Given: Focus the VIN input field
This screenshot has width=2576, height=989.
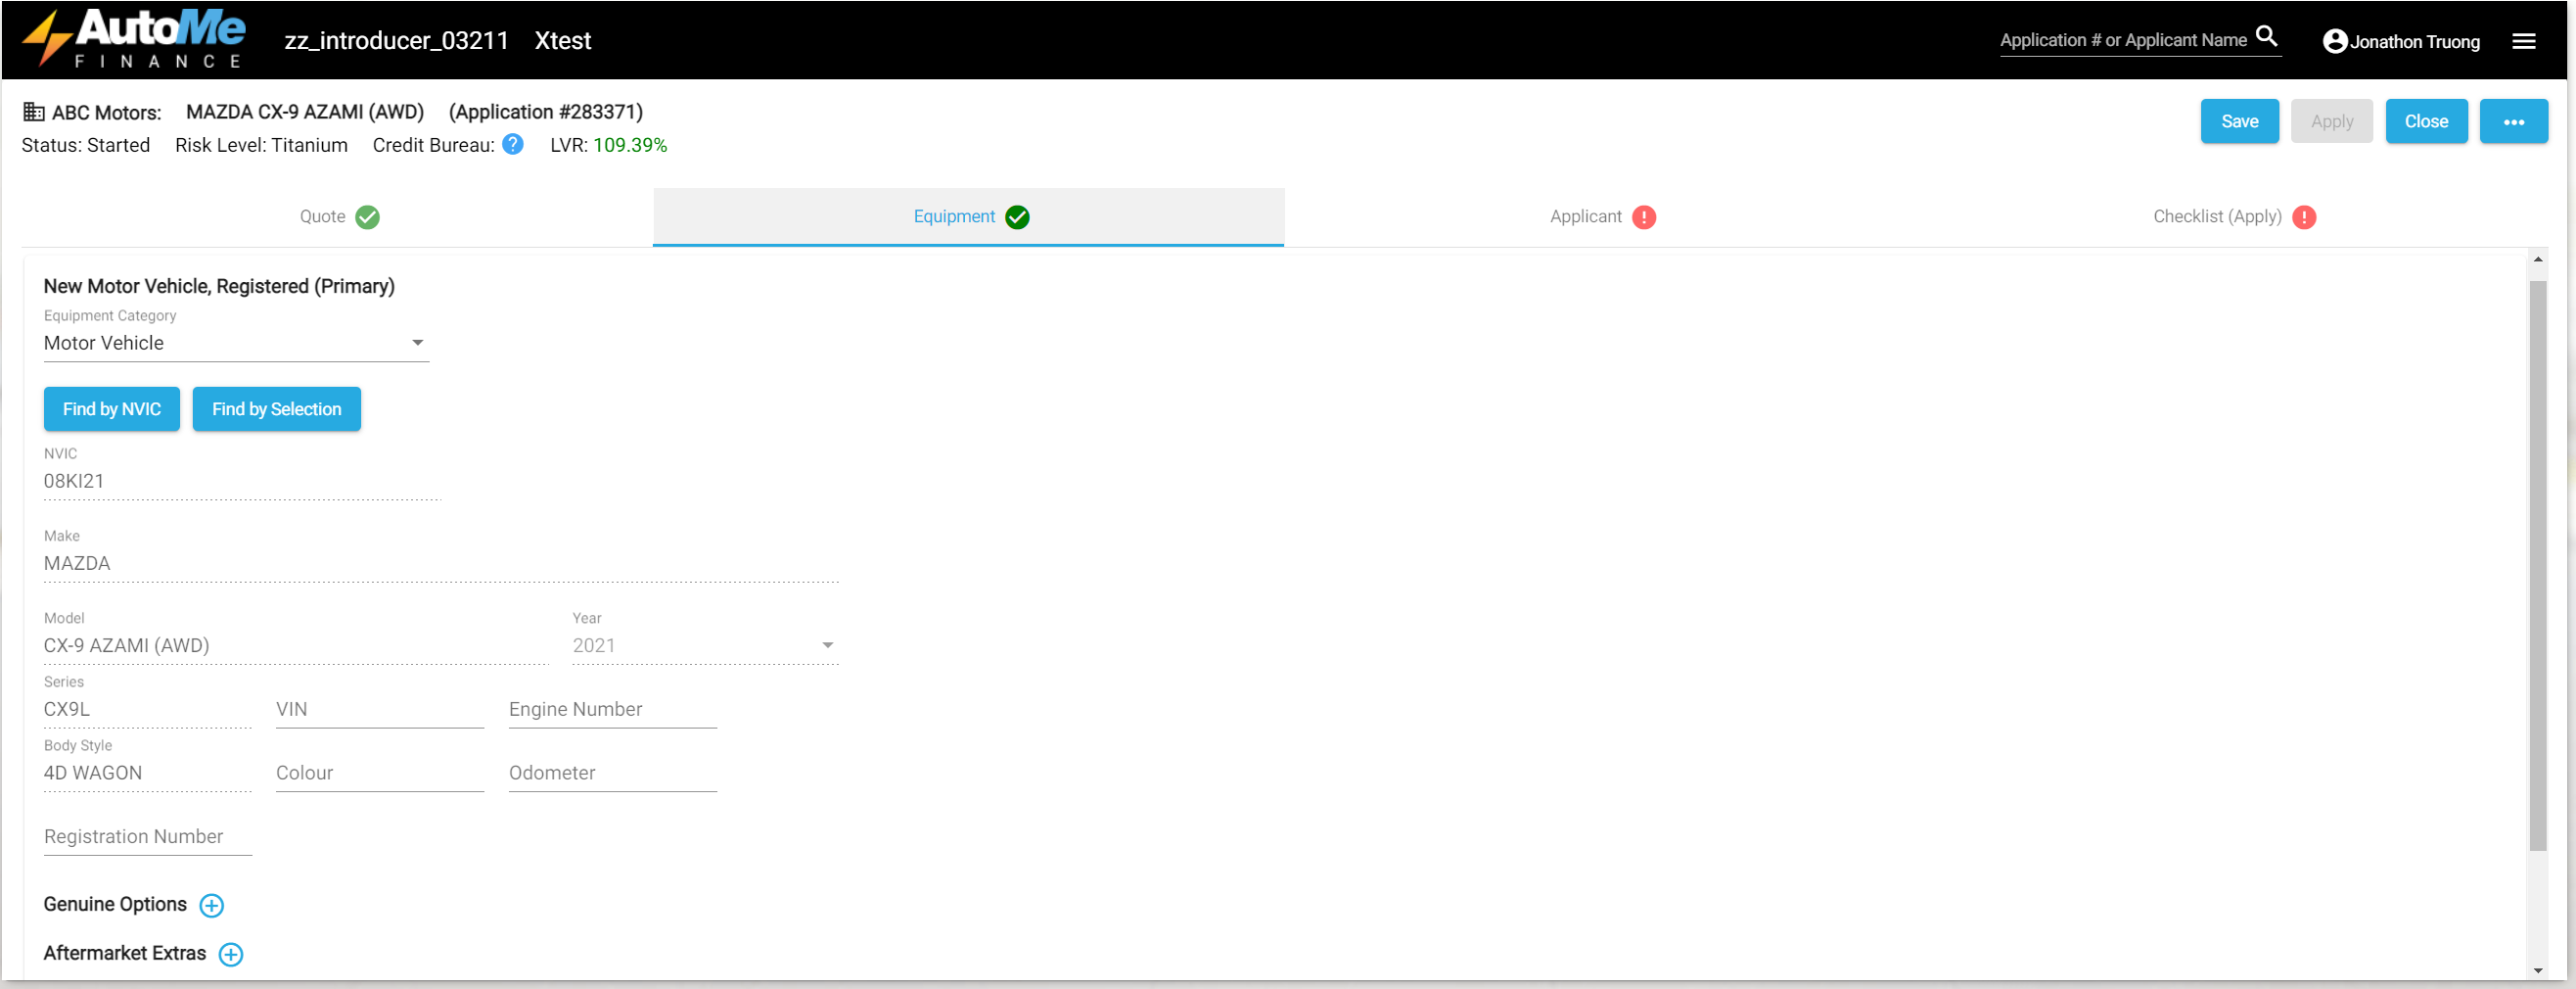Looking at the screenshot, I should coord(379,709).
